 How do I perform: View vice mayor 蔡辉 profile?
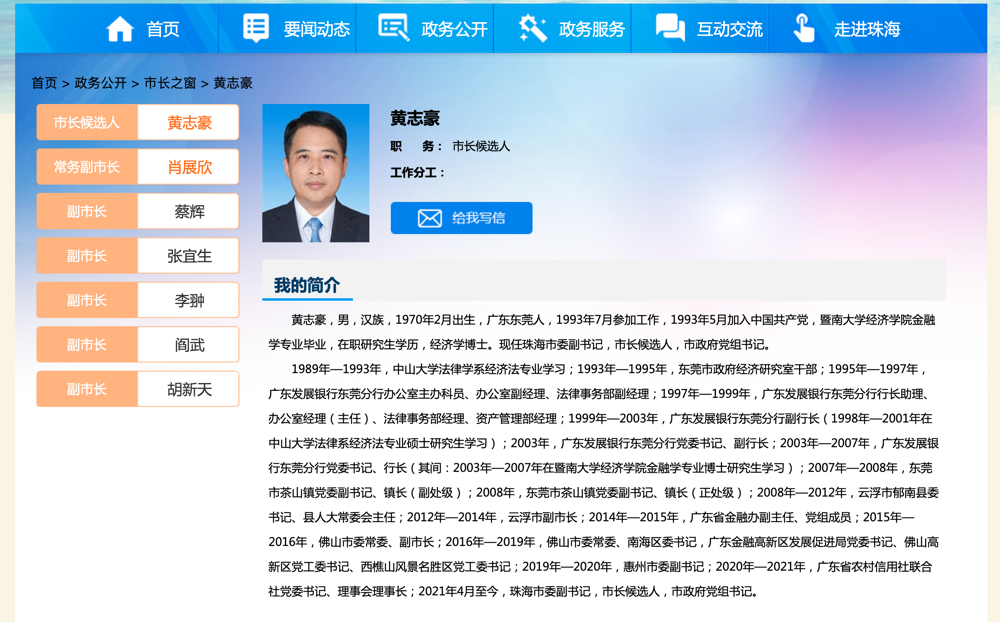[189, 212]
